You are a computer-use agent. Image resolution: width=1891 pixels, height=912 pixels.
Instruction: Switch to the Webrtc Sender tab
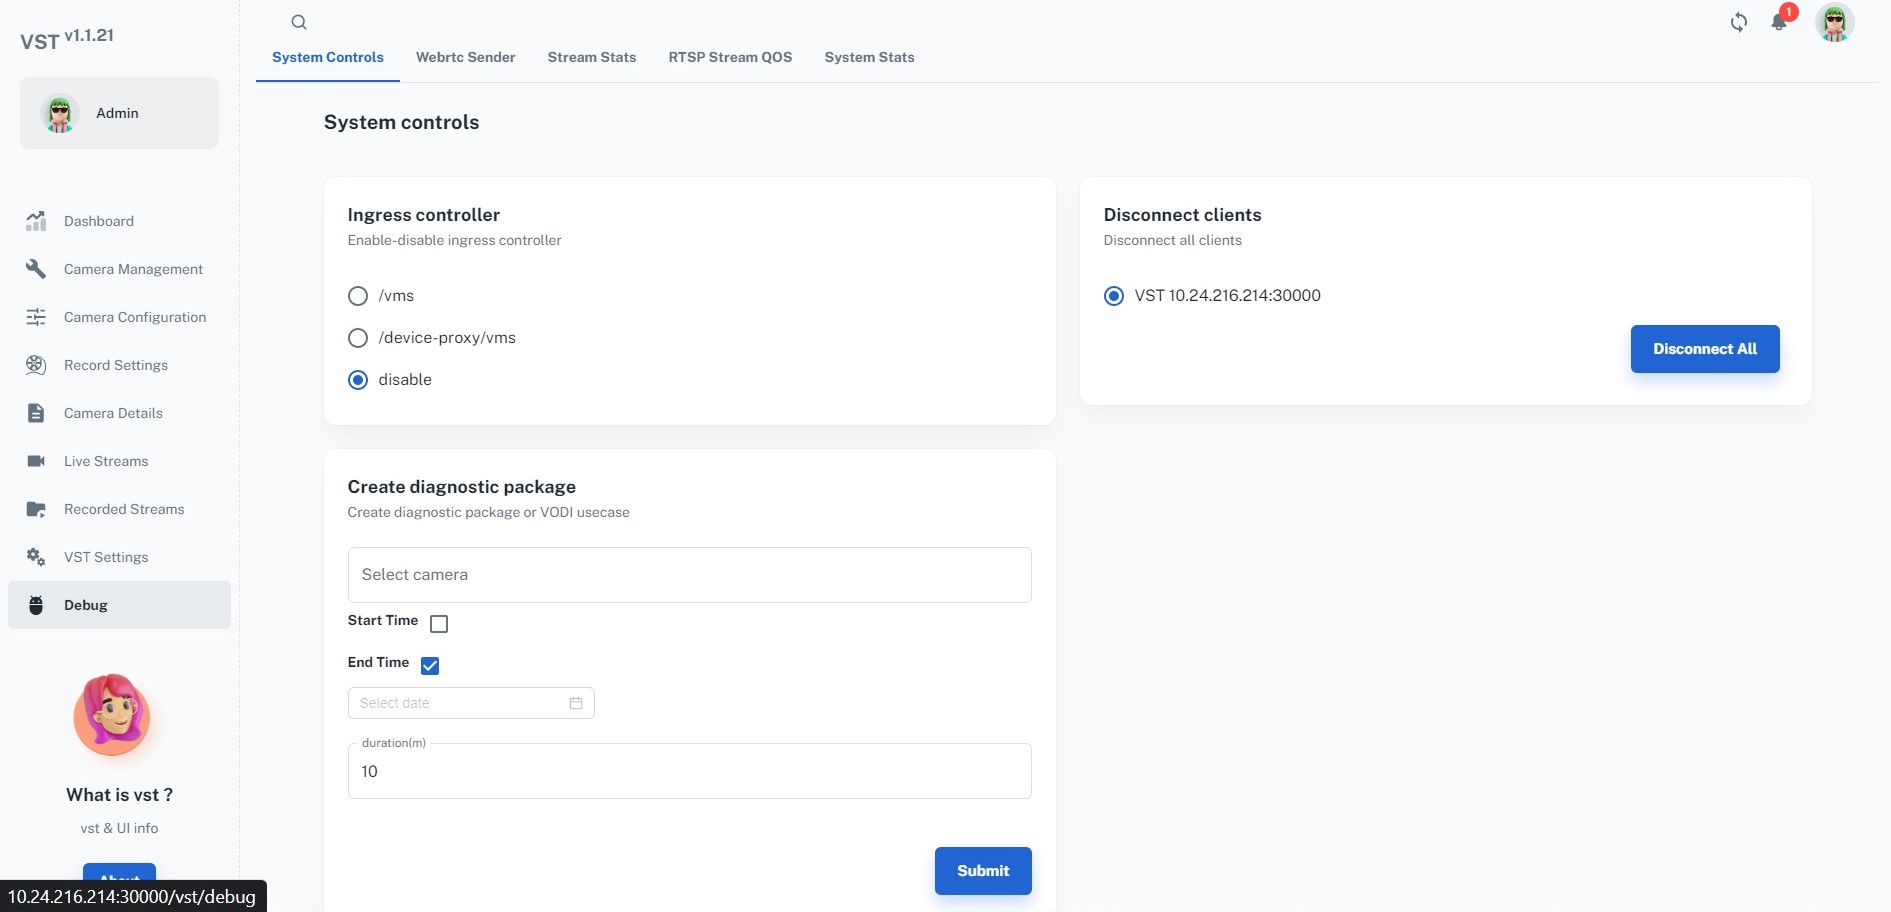pos(465,57)
